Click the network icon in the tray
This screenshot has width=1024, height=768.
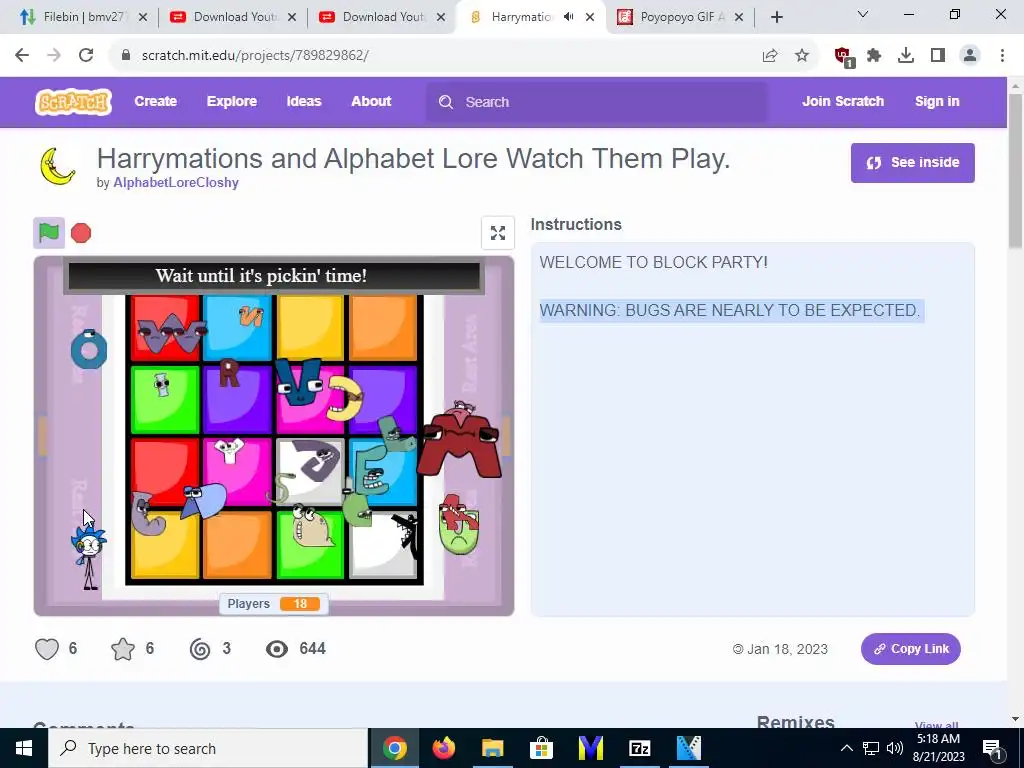point(871,748)
